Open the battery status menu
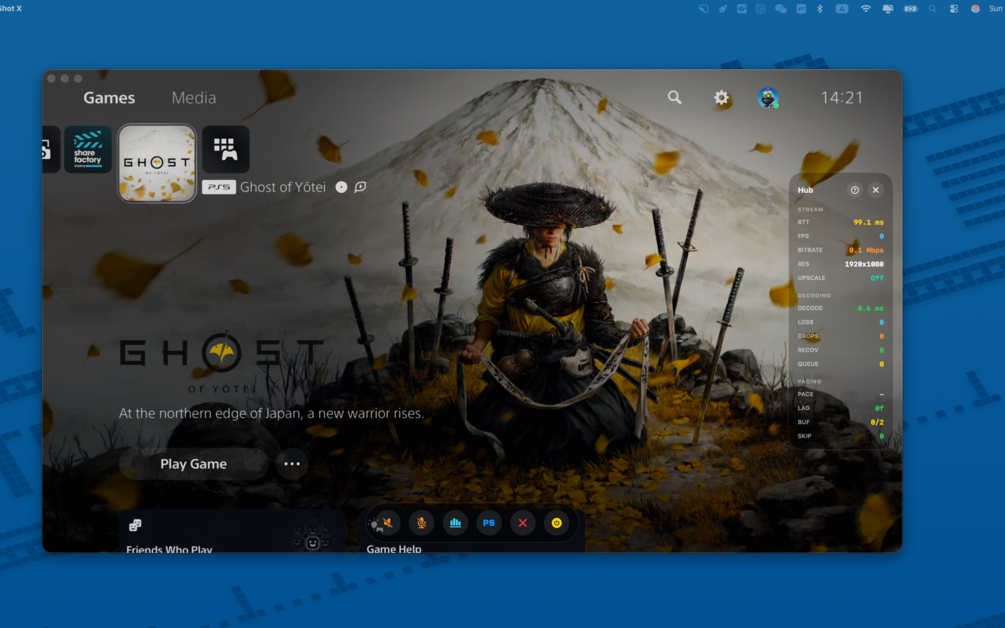 pyautogui.click(x=911, y=9)
